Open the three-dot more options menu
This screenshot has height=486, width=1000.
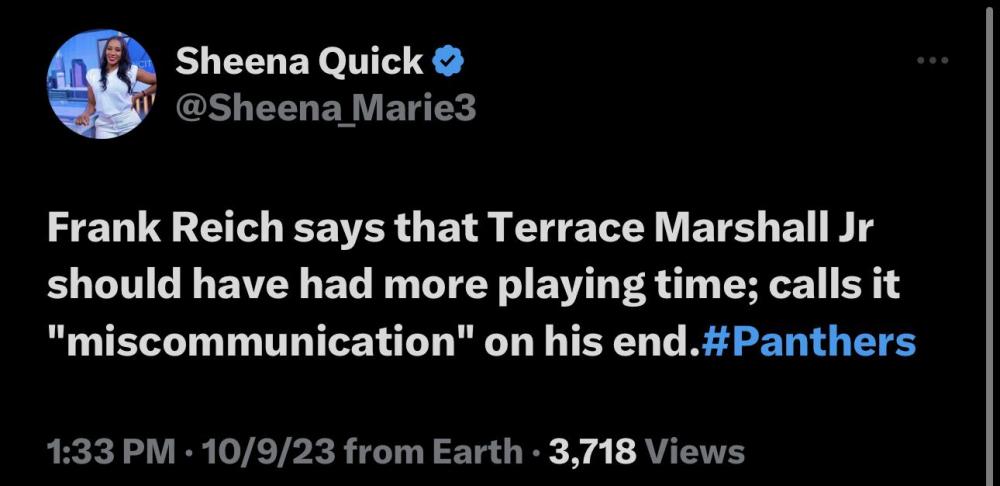coord(932,61)
